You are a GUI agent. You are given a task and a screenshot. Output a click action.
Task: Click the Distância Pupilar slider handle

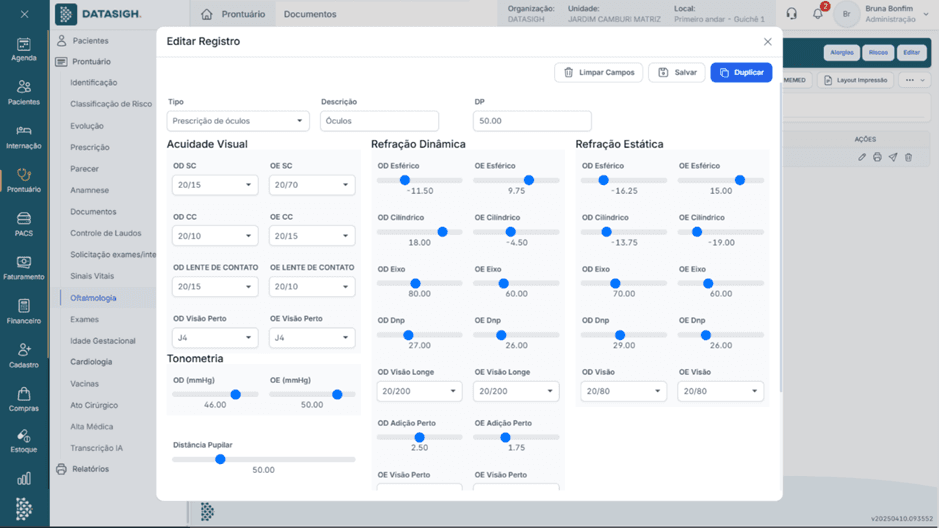tap(220, 459)
